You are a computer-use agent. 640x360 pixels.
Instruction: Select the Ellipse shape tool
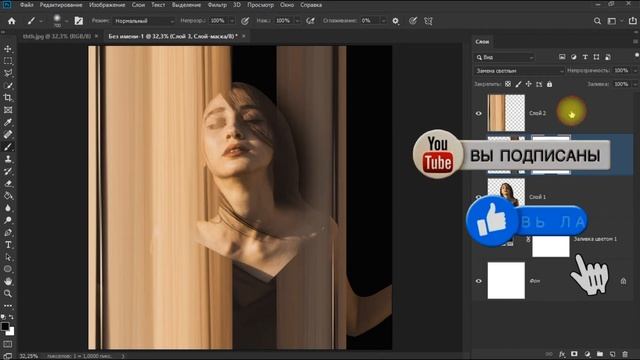(x=8, y=269)
